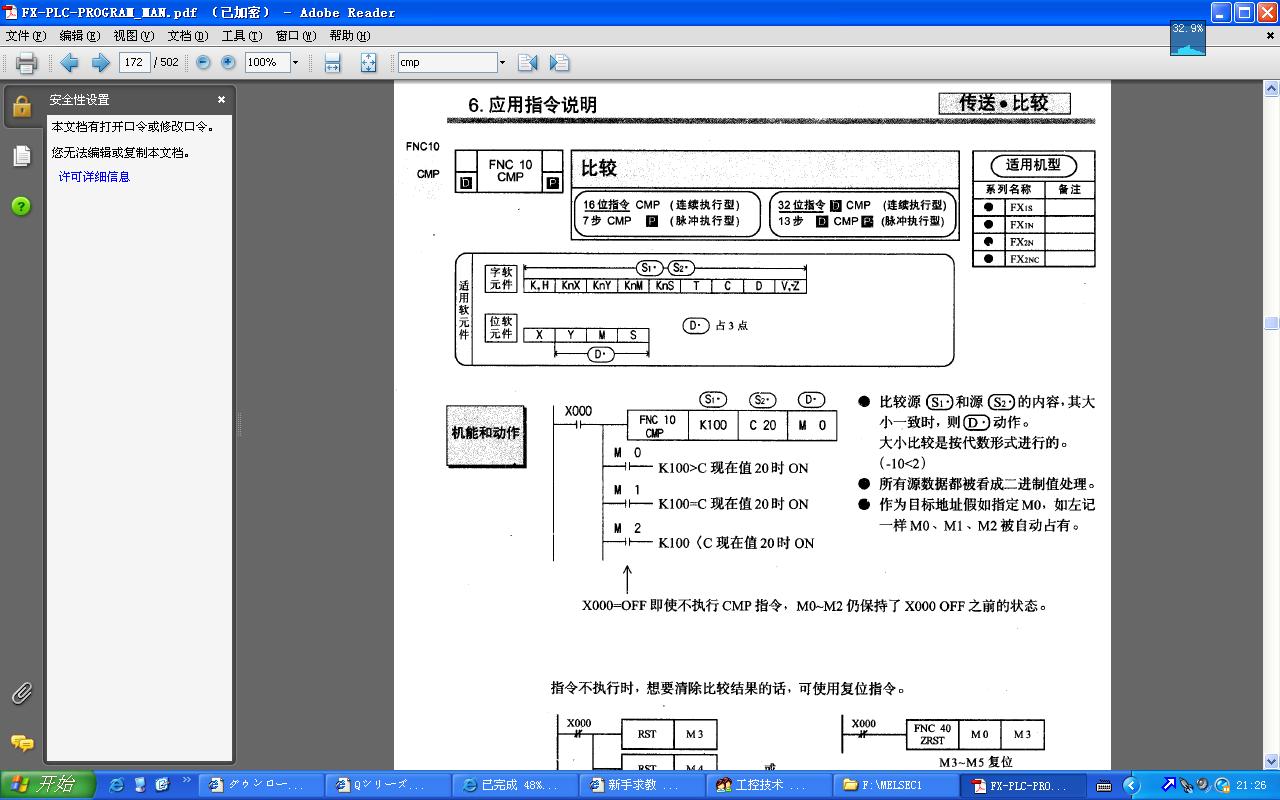Expand the find box options dropdown

pos(502,63)
